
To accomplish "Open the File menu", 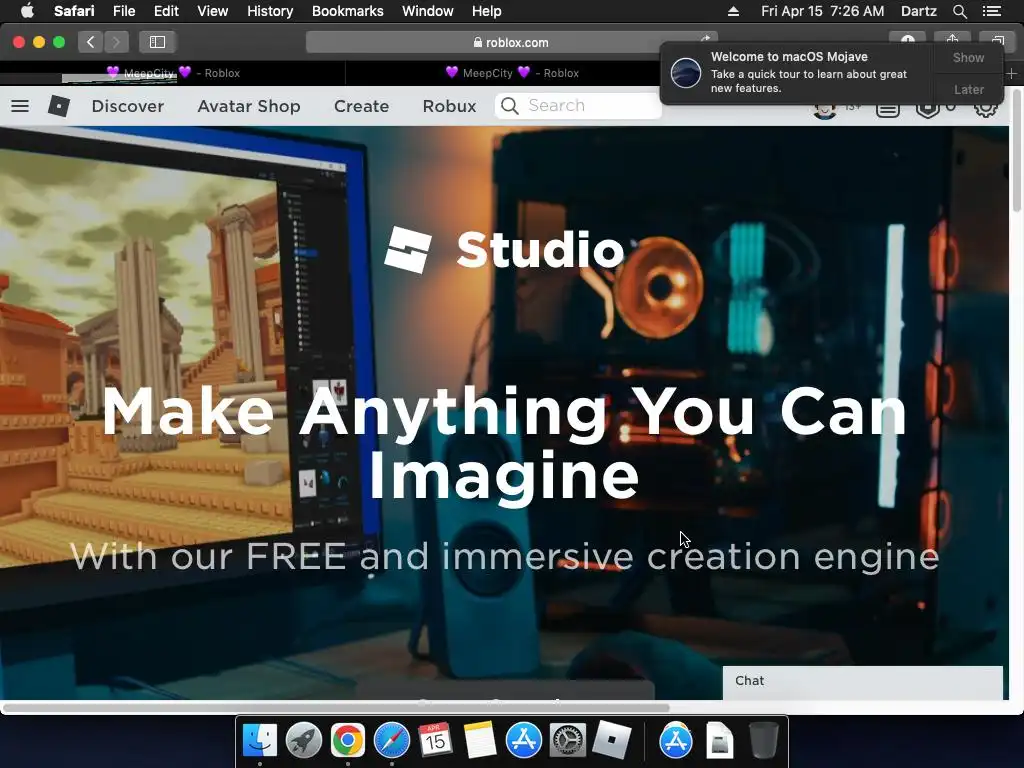I will 123,11.
